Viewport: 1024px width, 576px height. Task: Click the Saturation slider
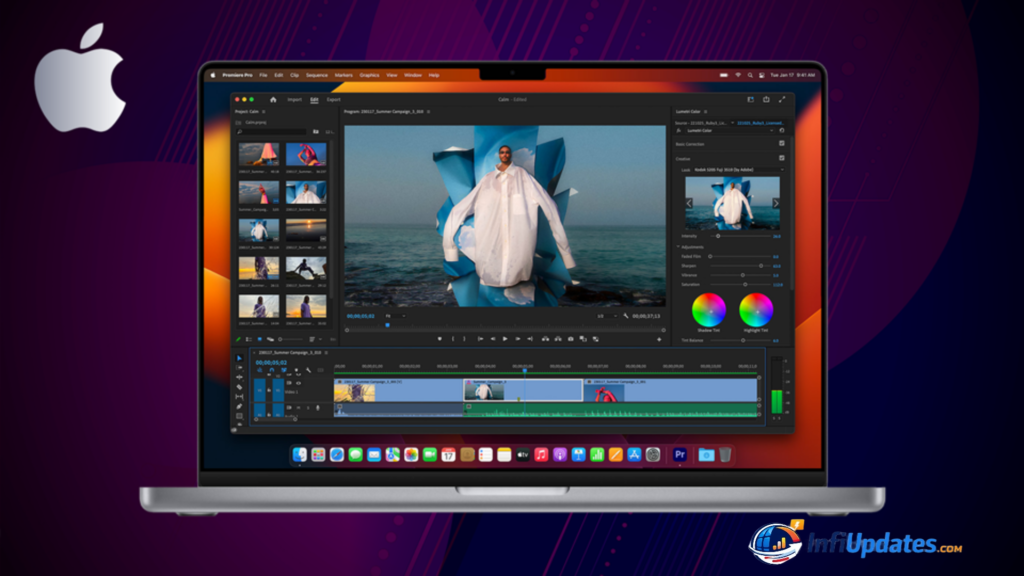pyautogui.click(x=743, y=285)
